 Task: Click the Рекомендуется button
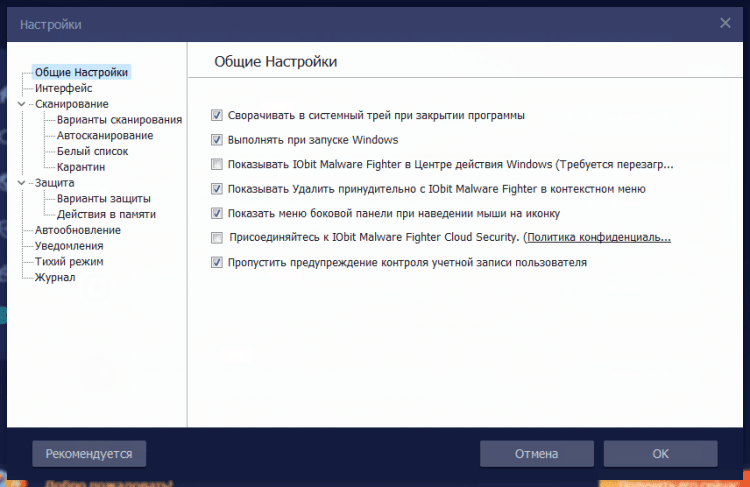click(89, 454)
